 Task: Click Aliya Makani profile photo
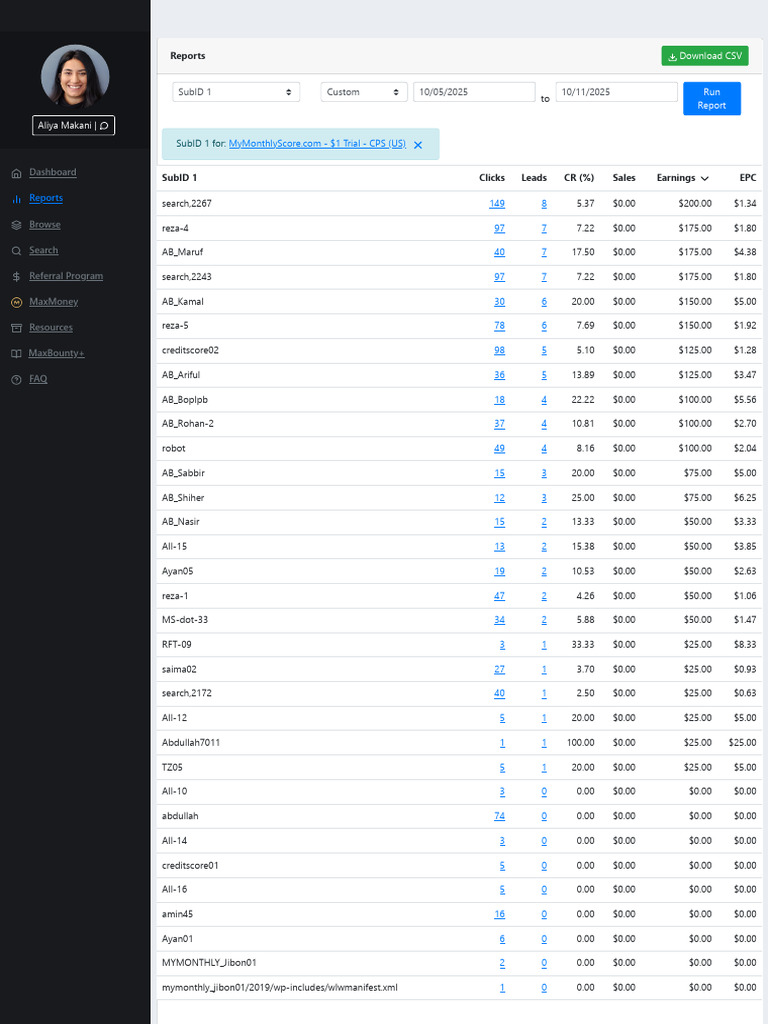[x=75, y=76]
